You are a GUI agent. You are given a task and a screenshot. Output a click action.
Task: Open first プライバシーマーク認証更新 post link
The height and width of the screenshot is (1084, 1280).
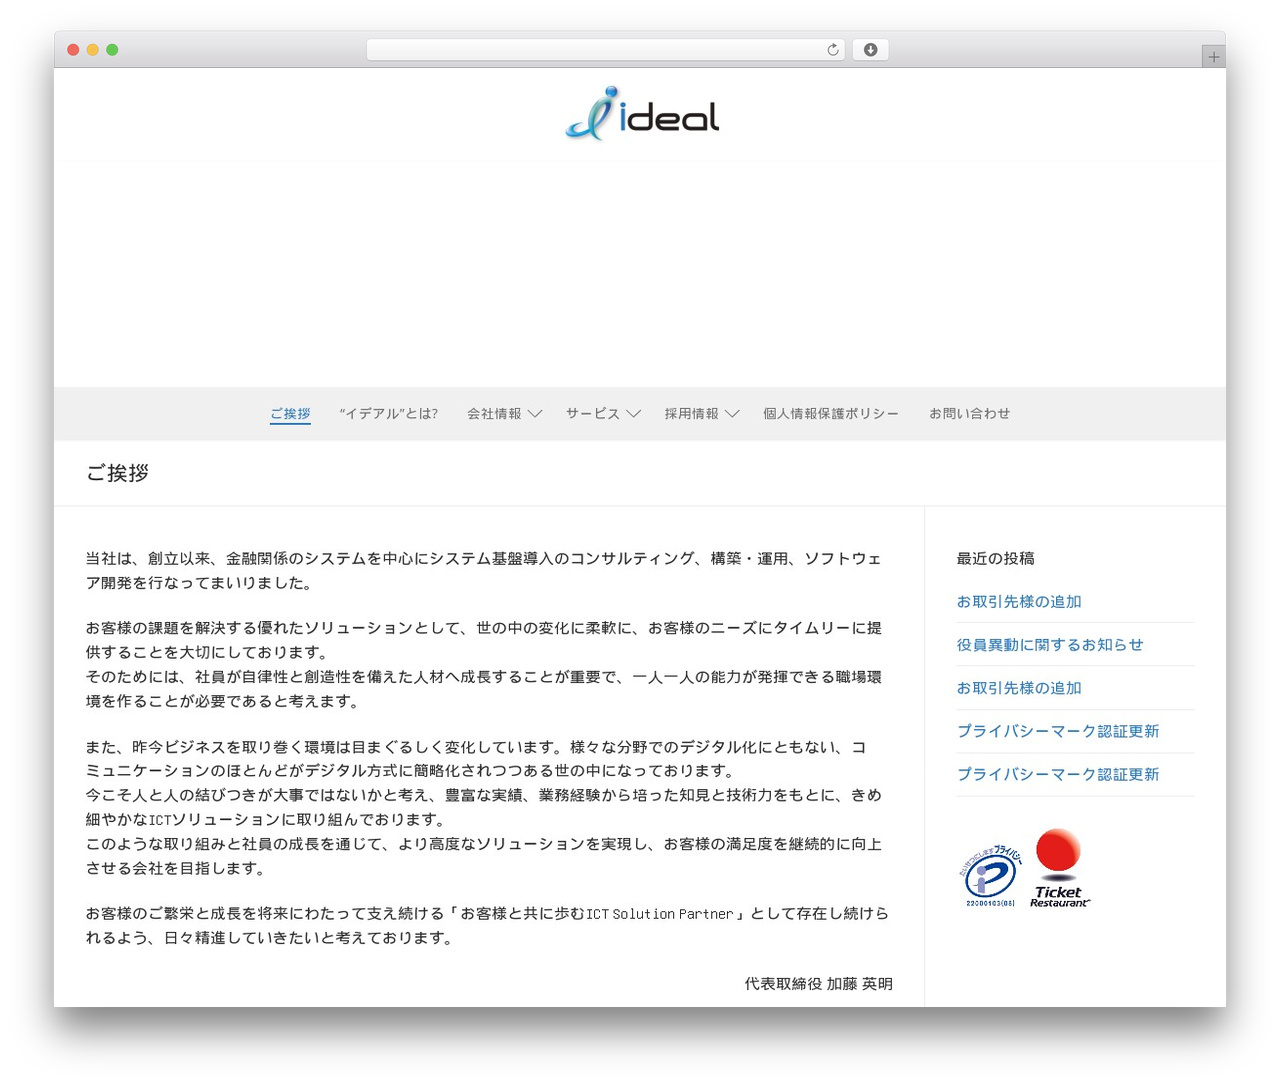(x=1058, y=731)
